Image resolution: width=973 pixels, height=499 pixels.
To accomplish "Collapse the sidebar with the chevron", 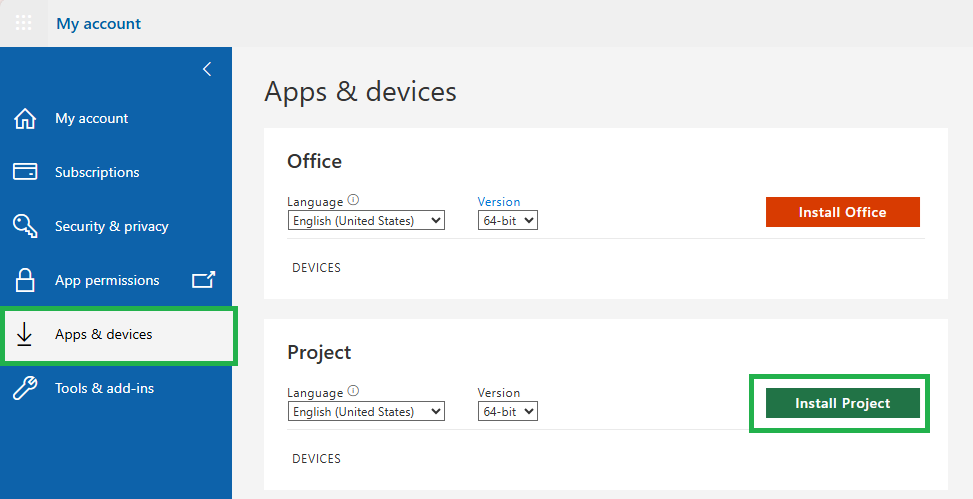I will click(207, 69).
